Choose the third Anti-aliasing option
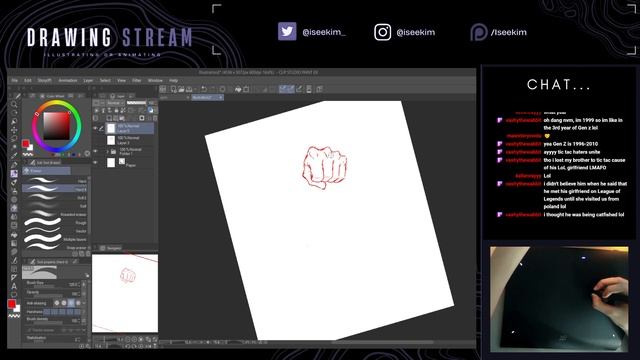 (71, 303)
